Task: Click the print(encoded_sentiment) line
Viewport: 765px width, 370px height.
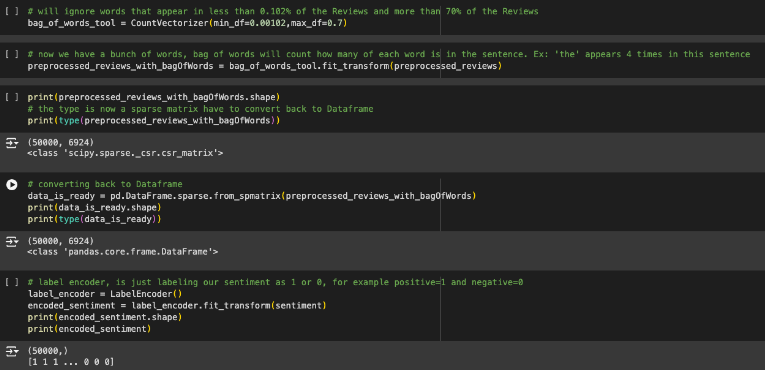Action: (89, 329)
